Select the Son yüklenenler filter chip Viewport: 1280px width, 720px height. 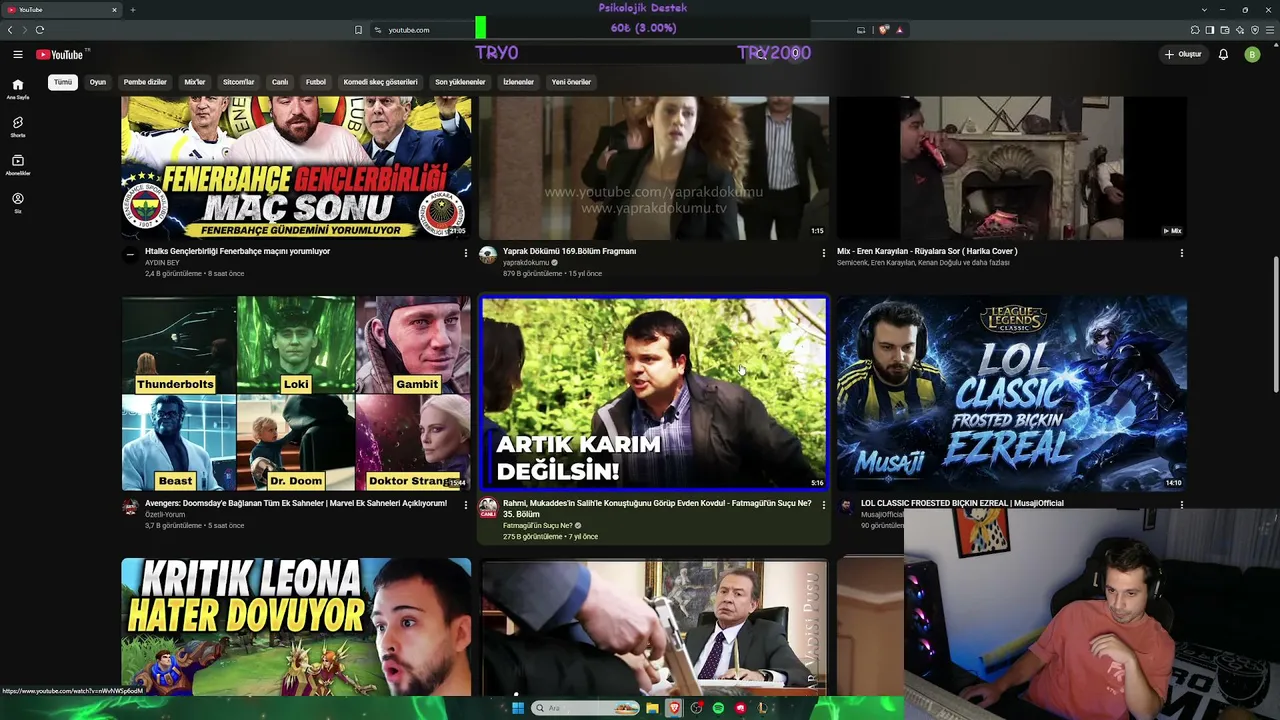460,82
